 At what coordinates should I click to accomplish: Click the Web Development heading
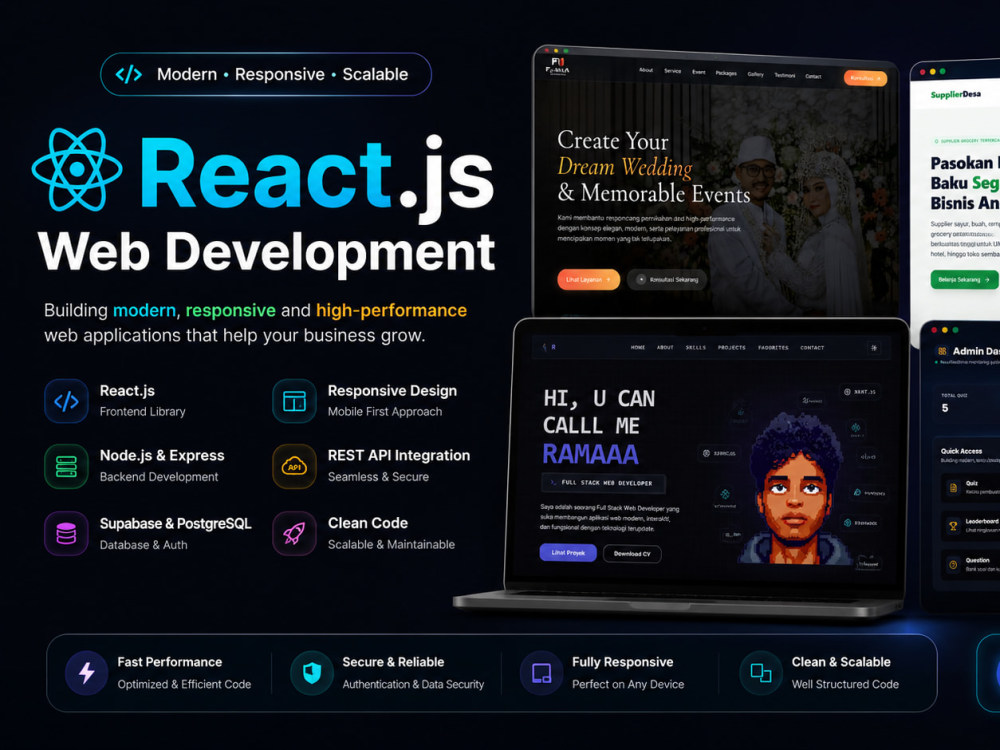tap(266, 252)
